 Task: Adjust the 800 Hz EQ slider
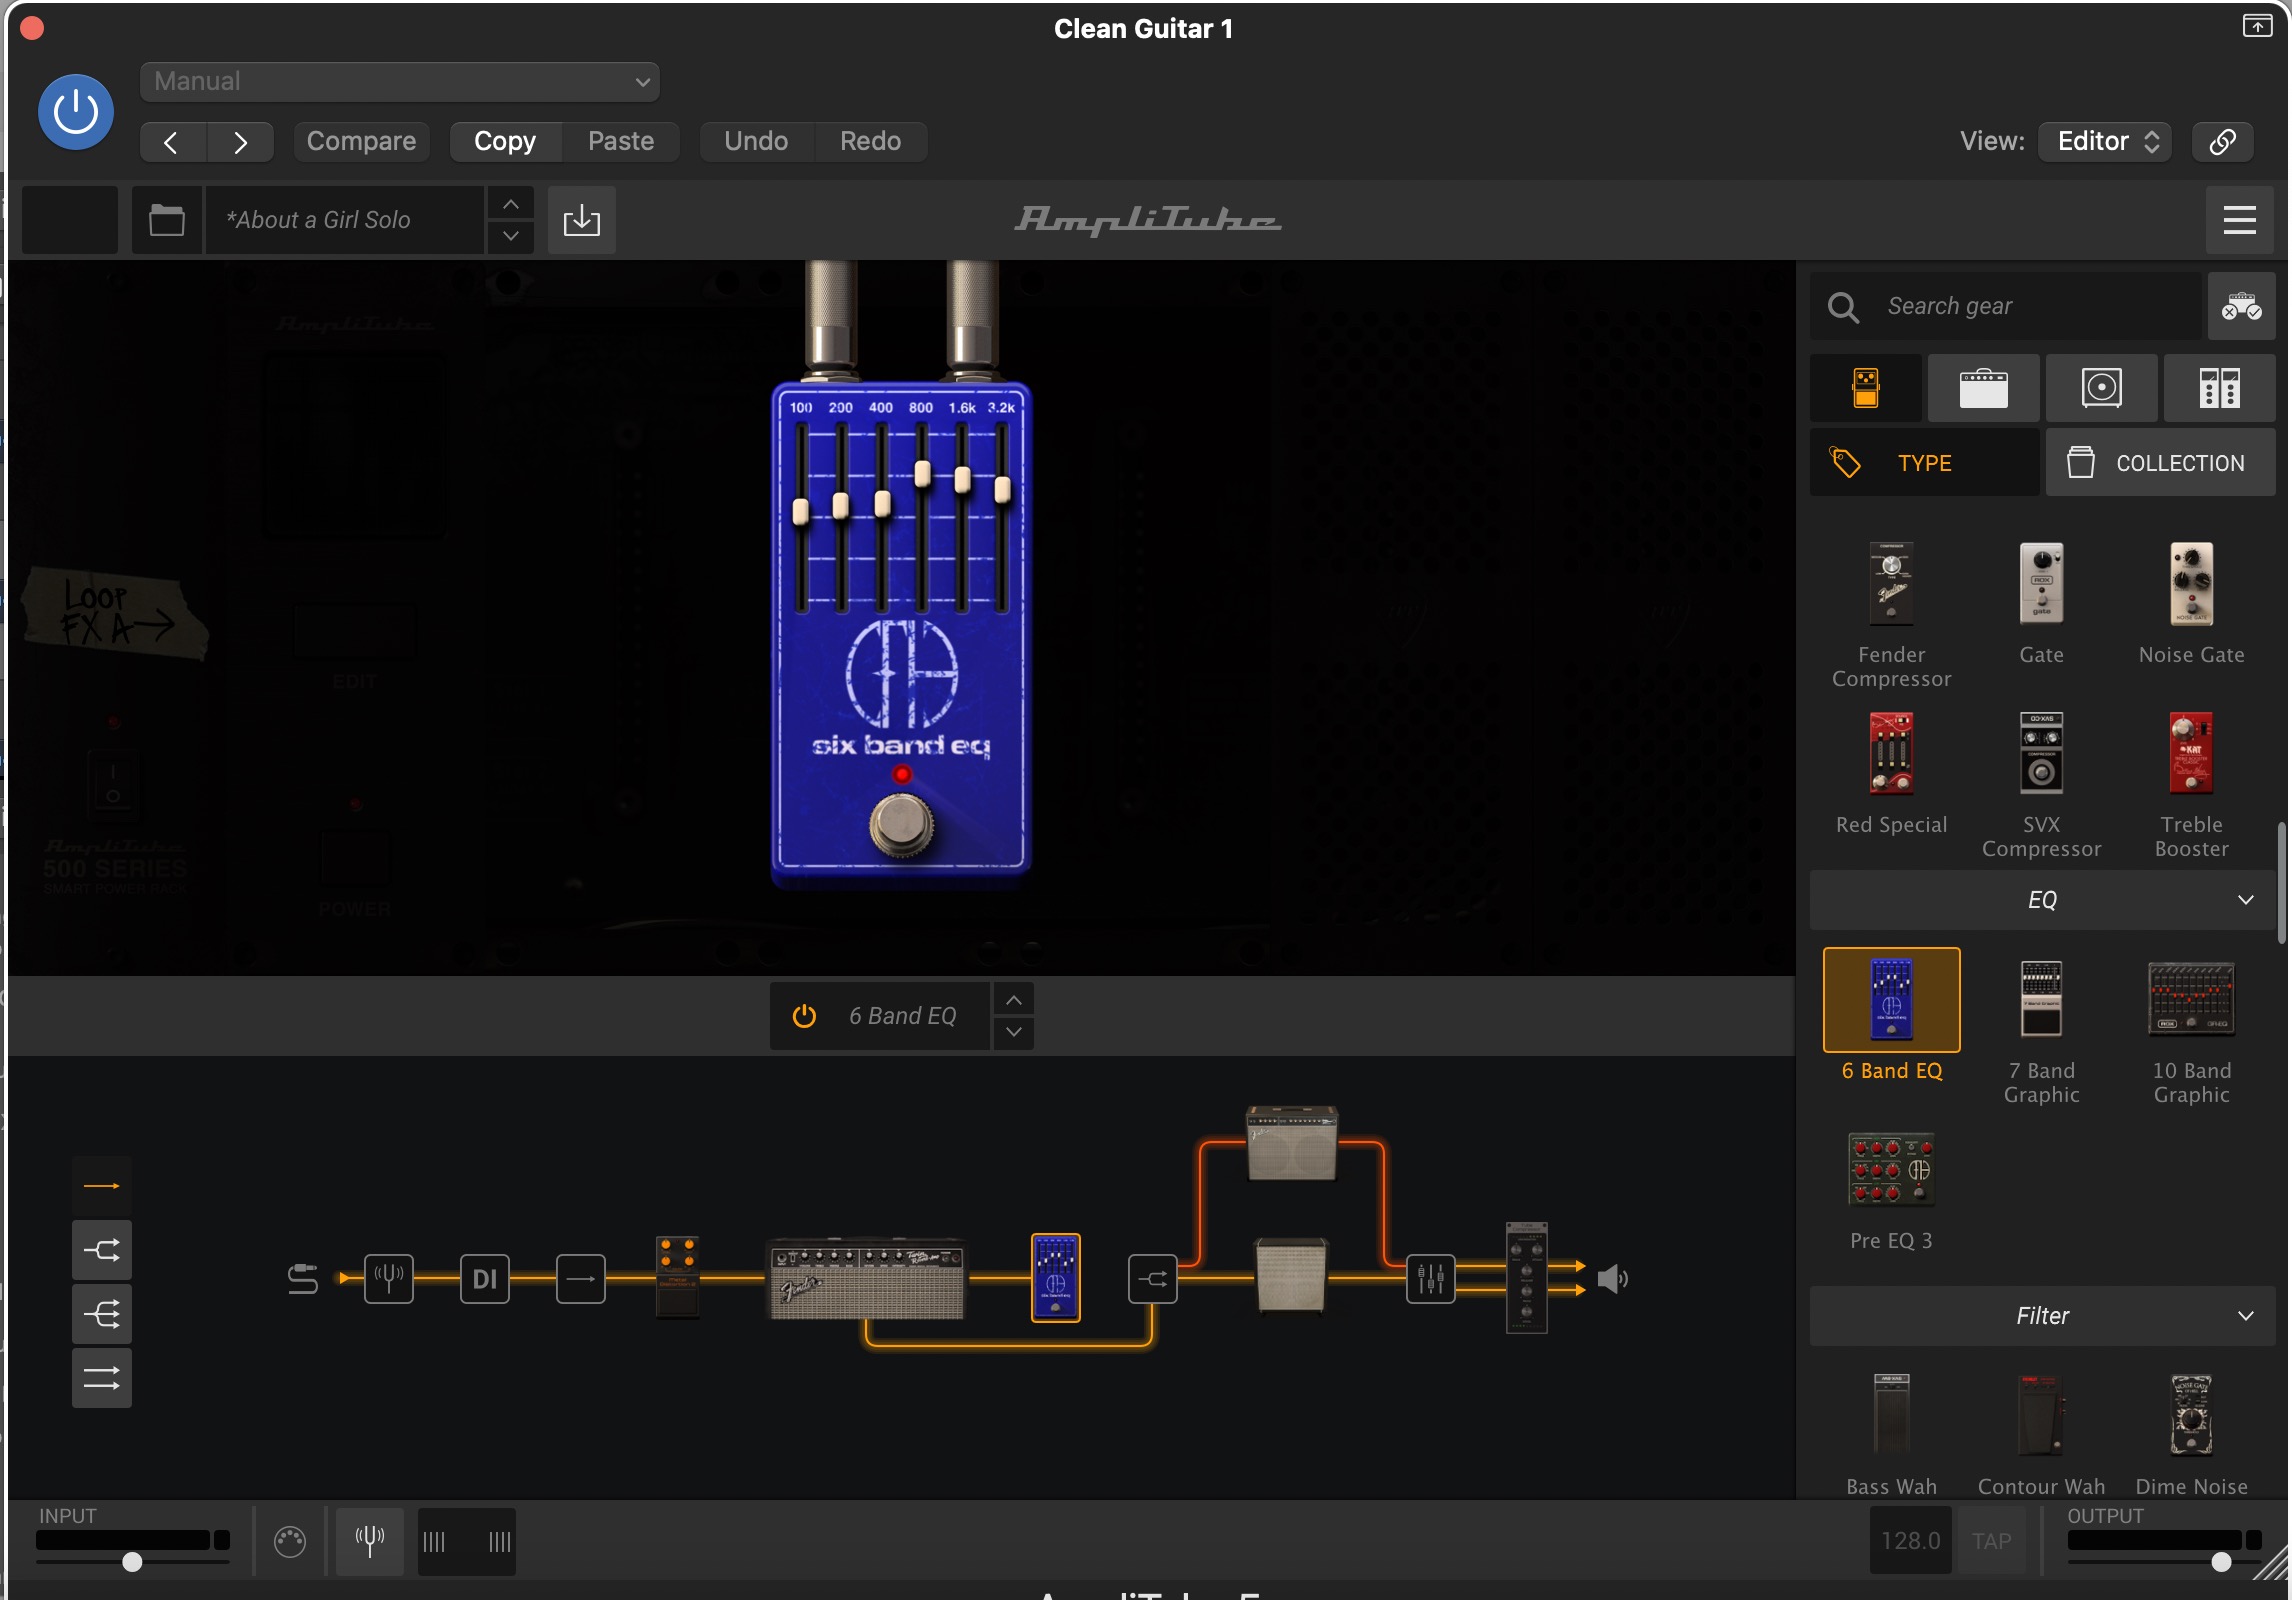pyautogui.click(x=922, y=474)
